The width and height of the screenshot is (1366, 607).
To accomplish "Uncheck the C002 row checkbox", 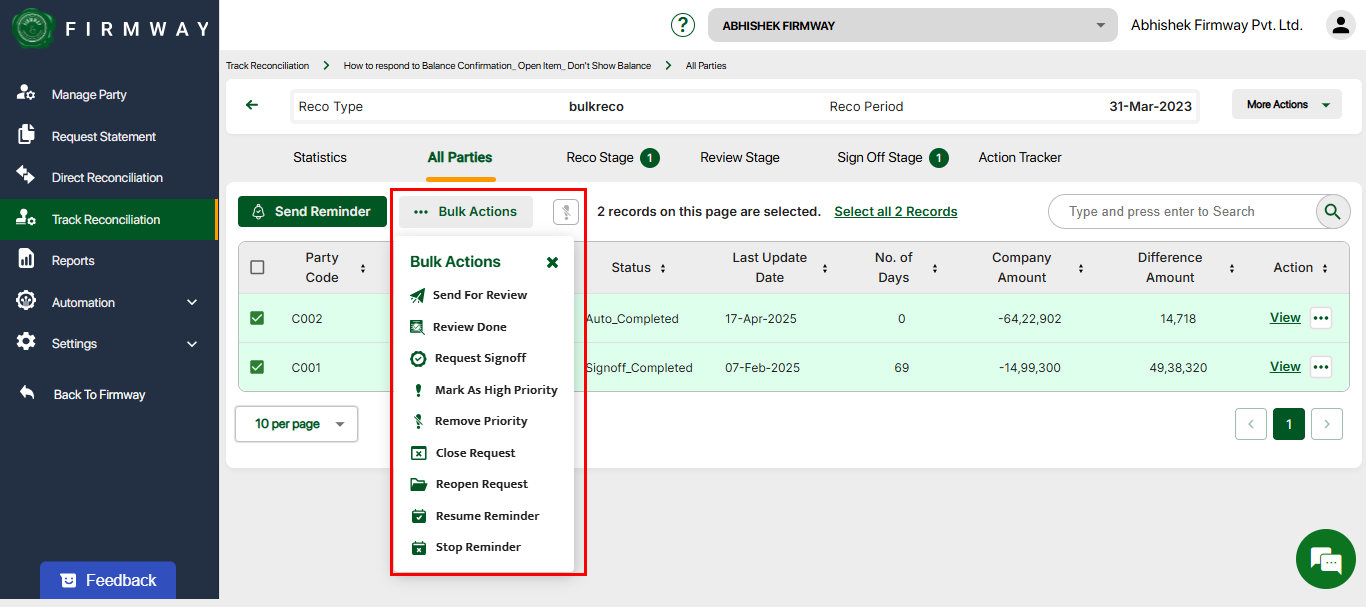I will [x=257, y=318].
